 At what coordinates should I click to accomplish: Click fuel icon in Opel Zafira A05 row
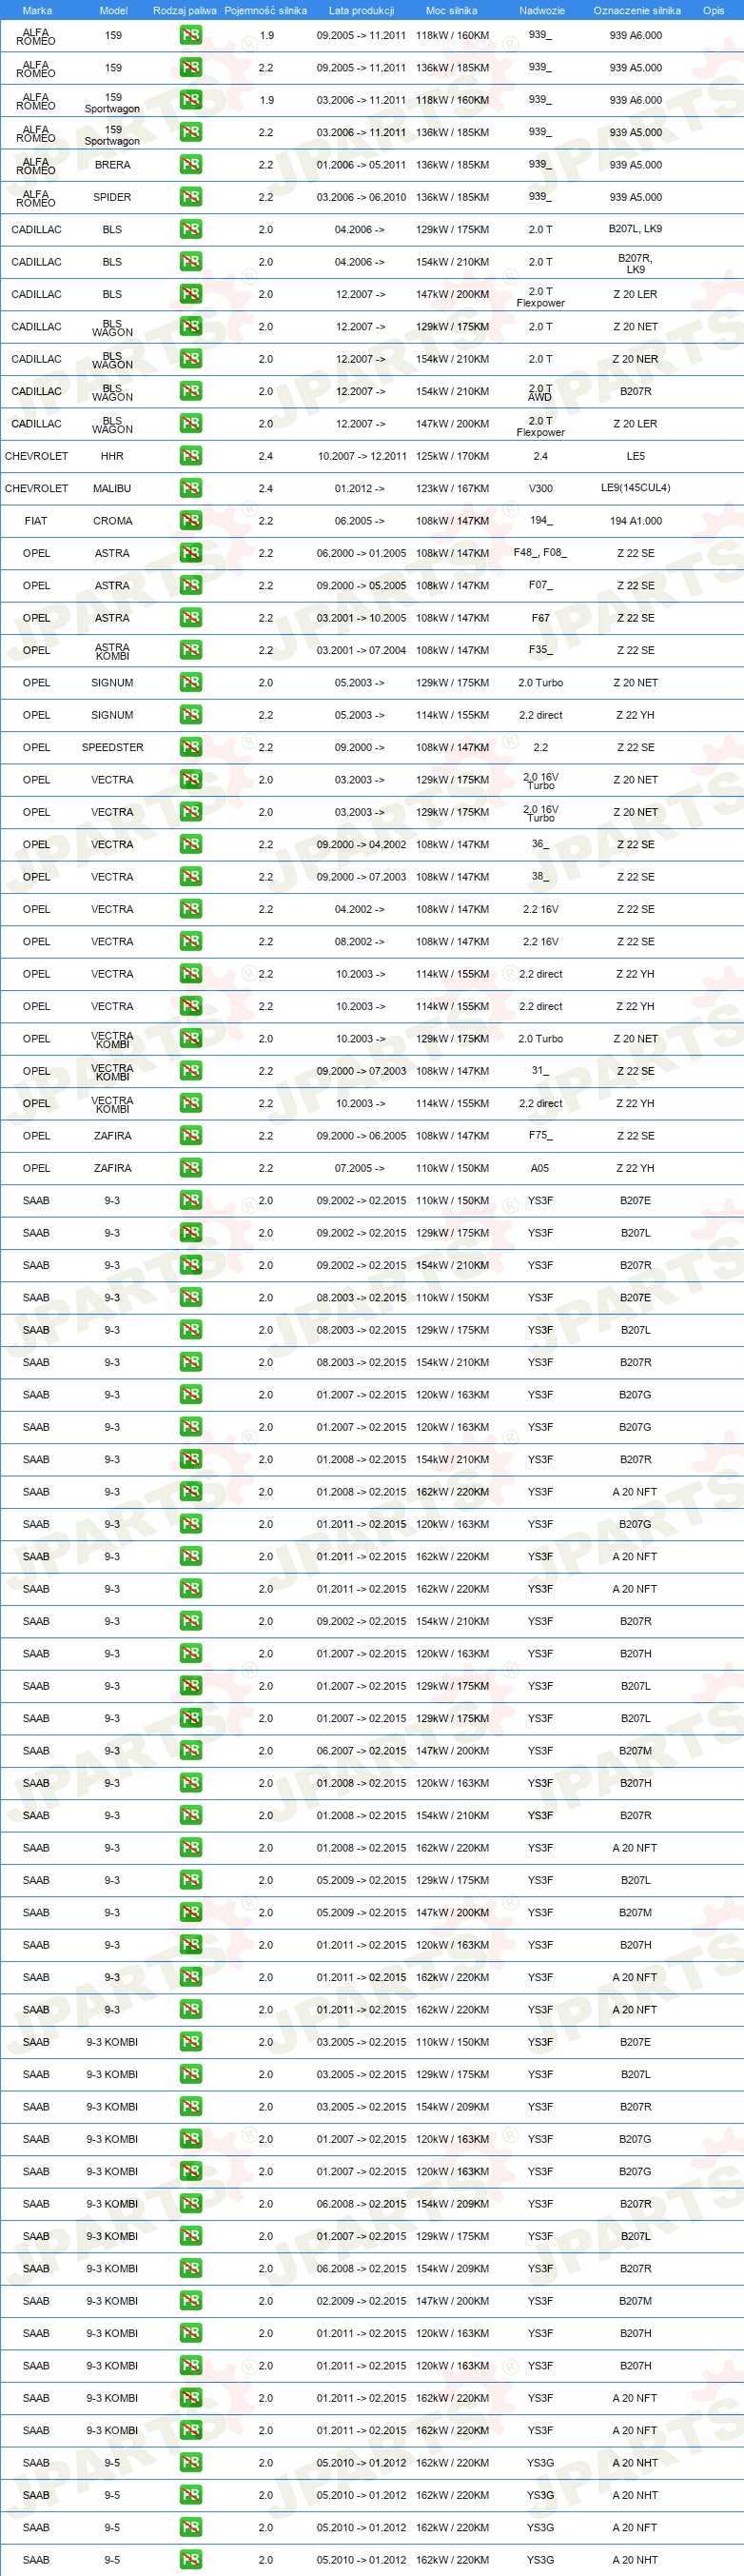[190, 1168]
